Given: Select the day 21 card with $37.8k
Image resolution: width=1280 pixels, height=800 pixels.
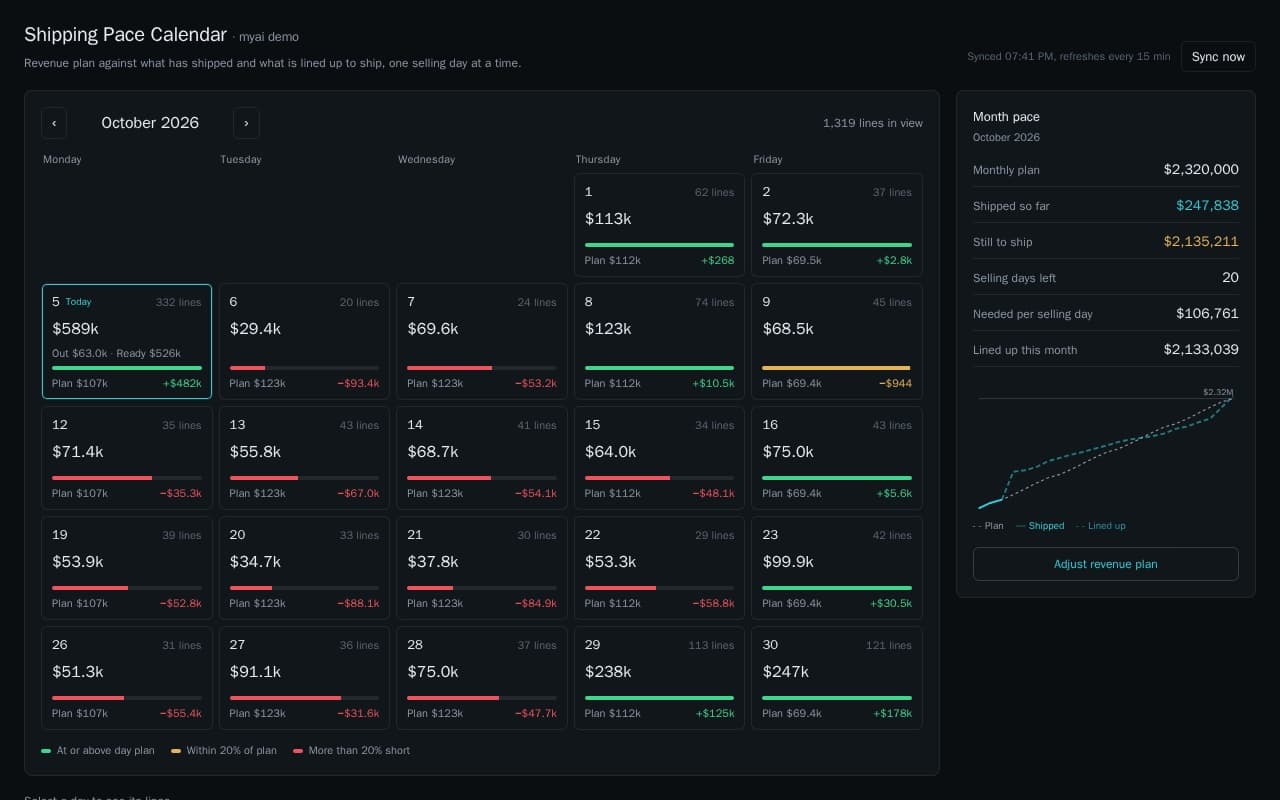Looking at the screenshot, I should tap(482, 568).
